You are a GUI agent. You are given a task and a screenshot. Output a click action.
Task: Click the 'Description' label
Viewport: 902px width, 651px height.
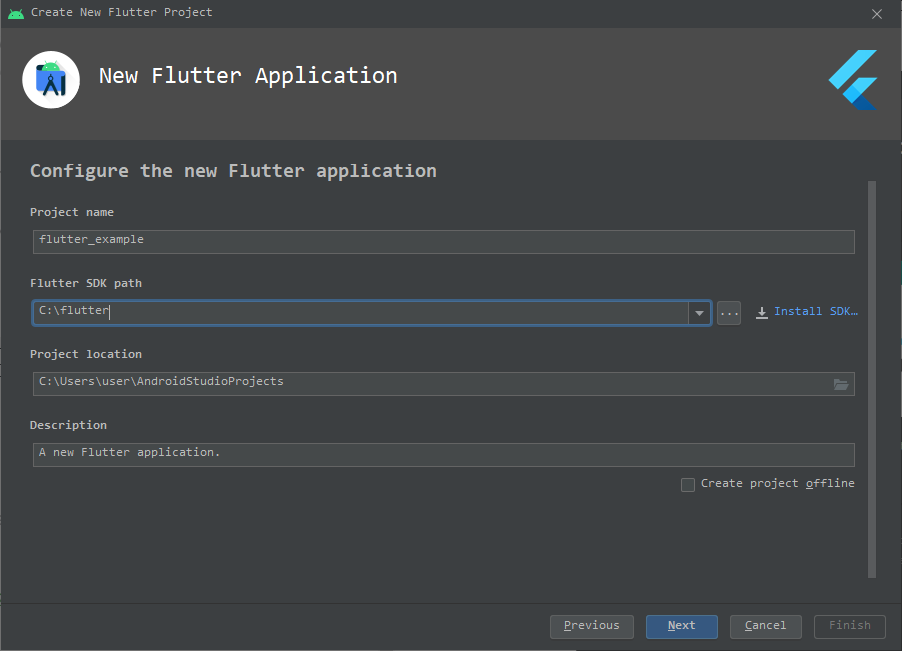(68, 425)
